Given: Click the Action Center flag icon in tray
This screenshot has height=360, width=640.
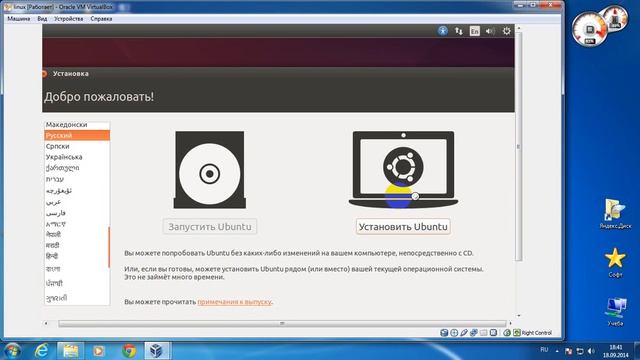Looking at the screenshot, I should tap(569, 351).
